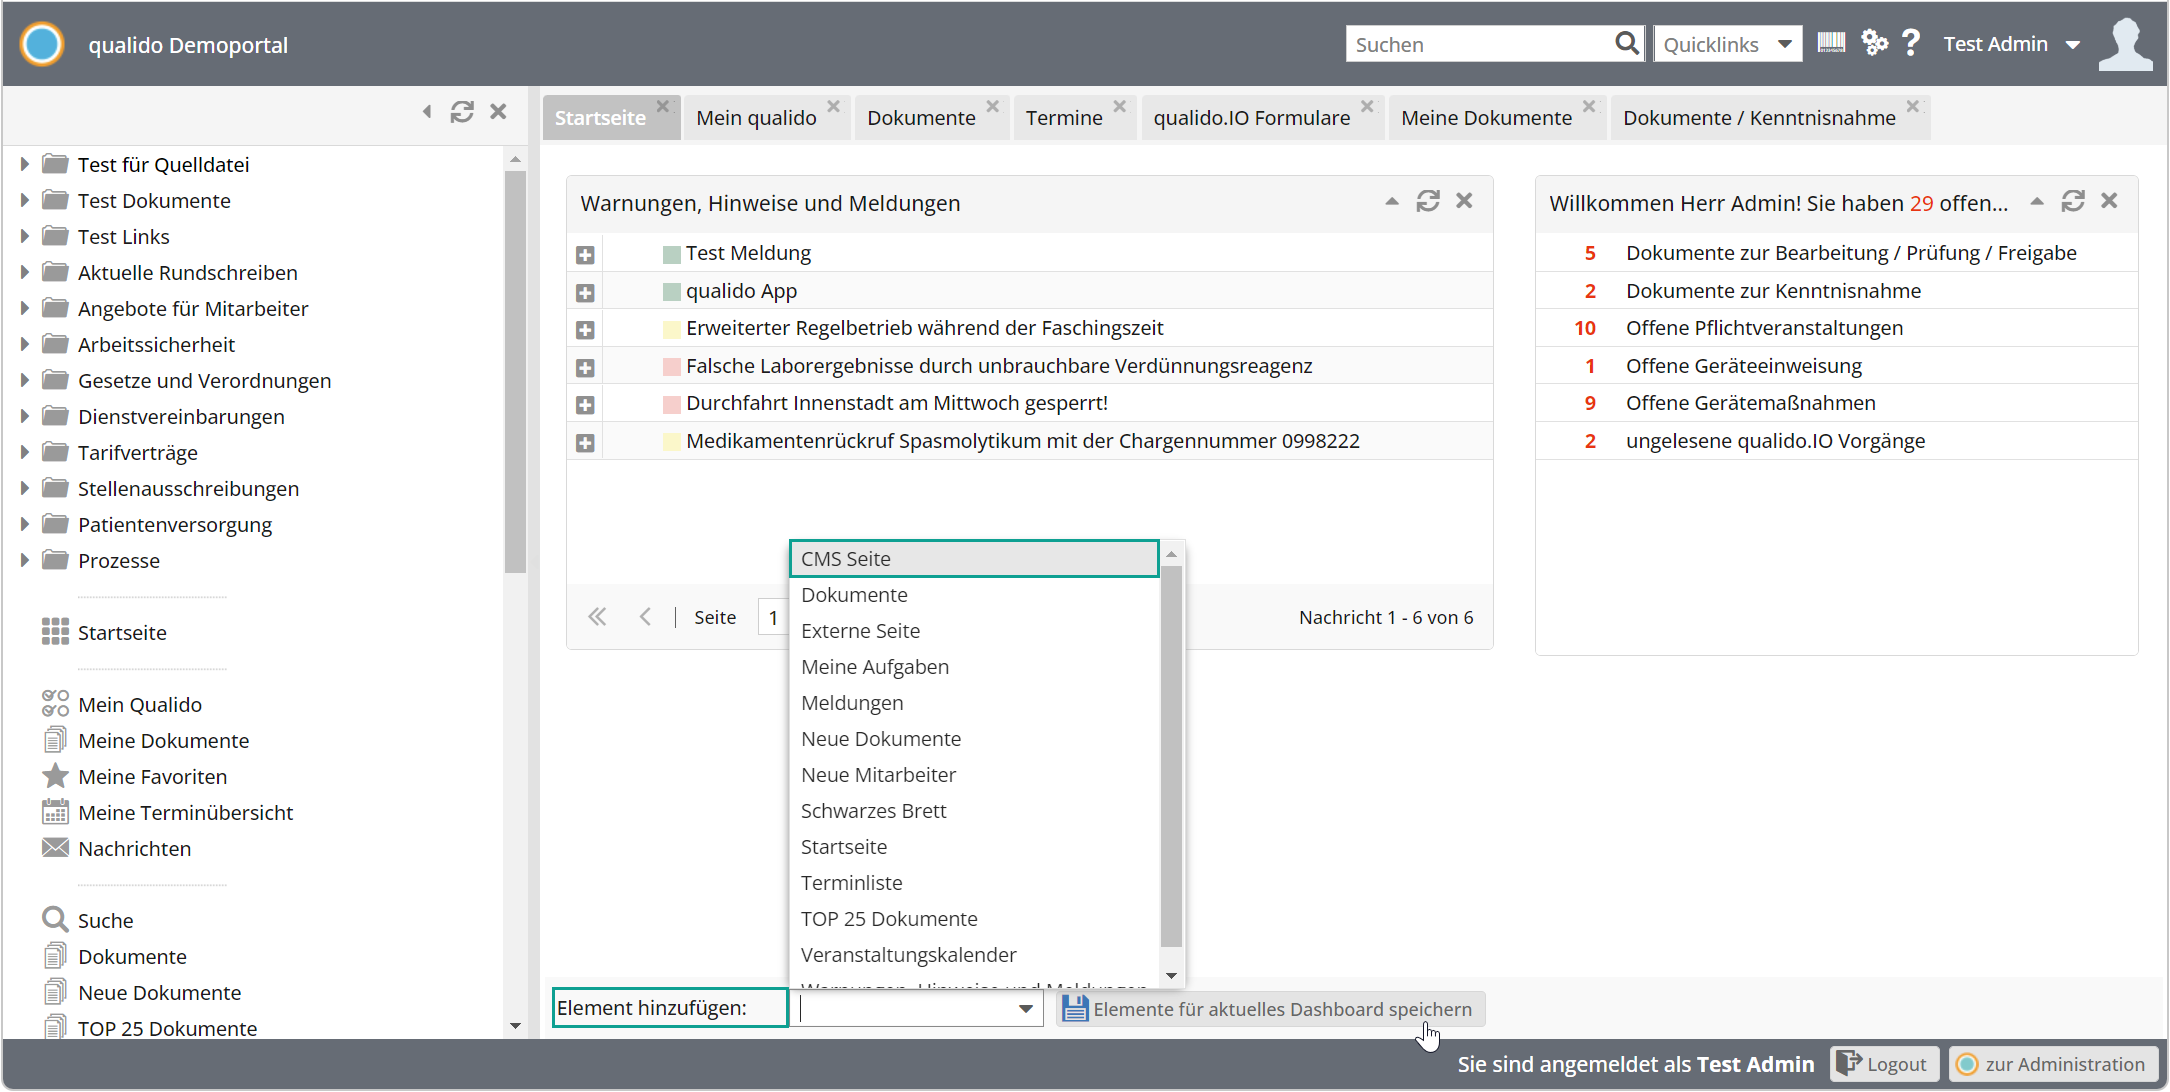The image size is (2170, 1092).
Task: Refresh the Warnungen, Hinweise und Meldungen panel
Action: click(1428, 201)
